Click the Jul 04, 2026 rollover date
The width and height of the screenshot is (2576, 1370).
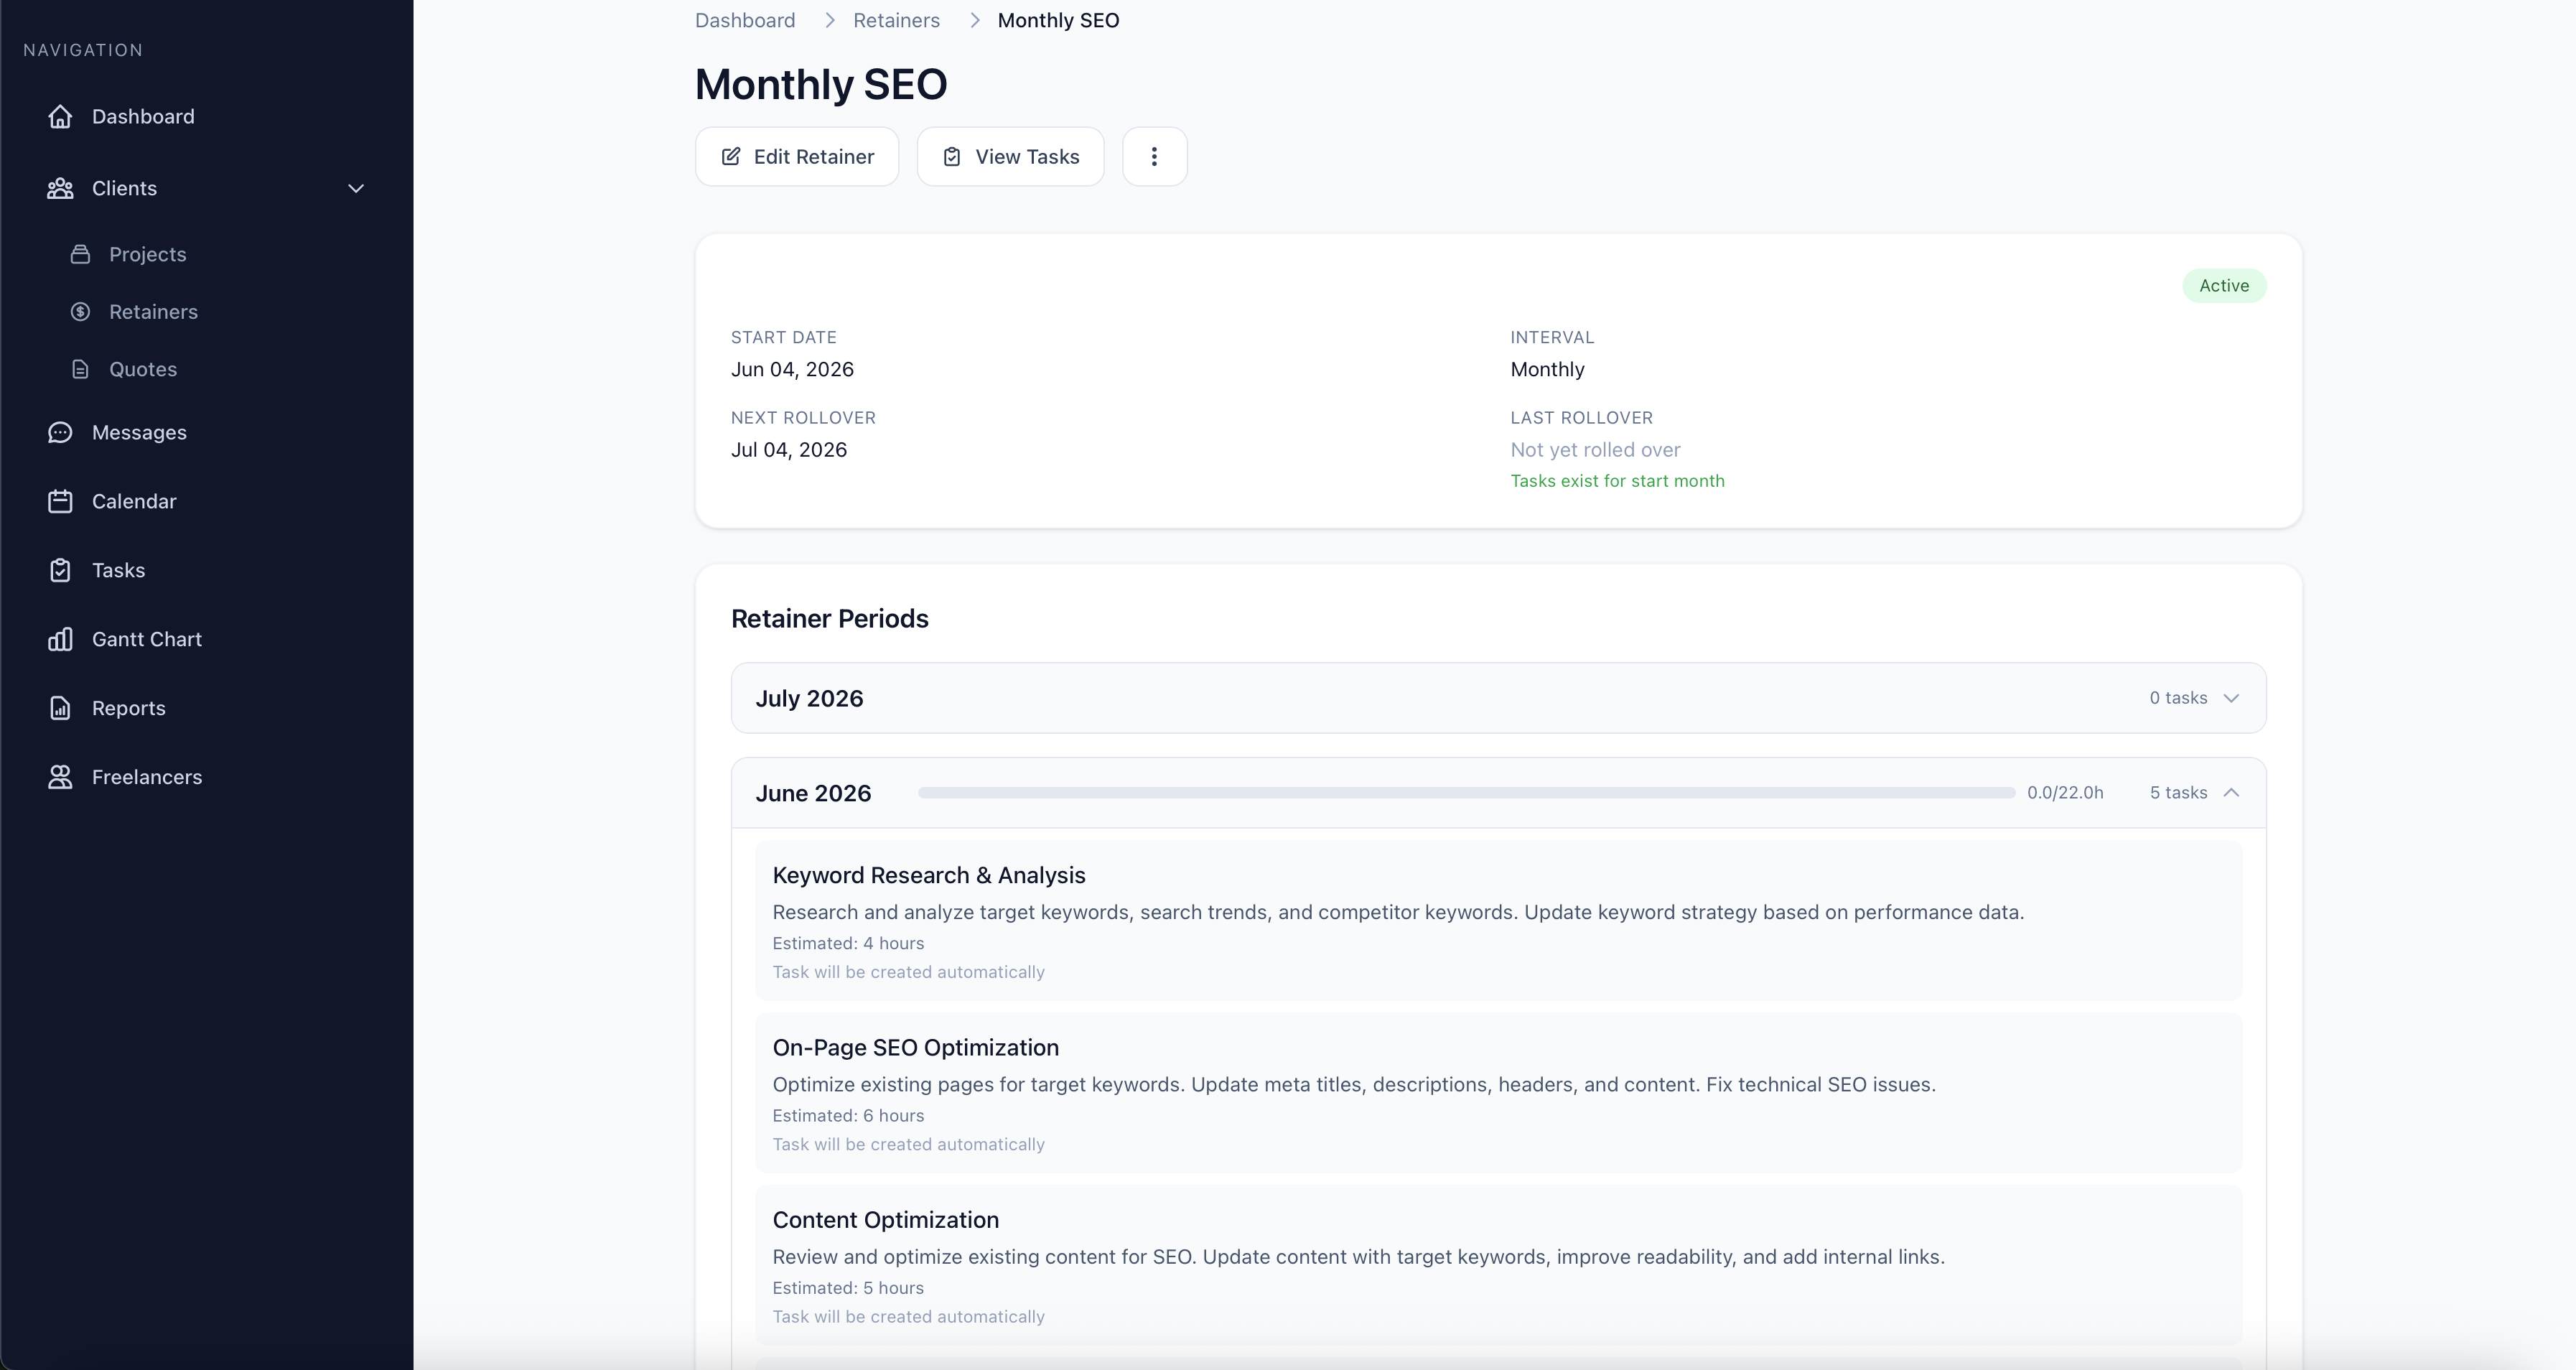(x=789, y=450)
